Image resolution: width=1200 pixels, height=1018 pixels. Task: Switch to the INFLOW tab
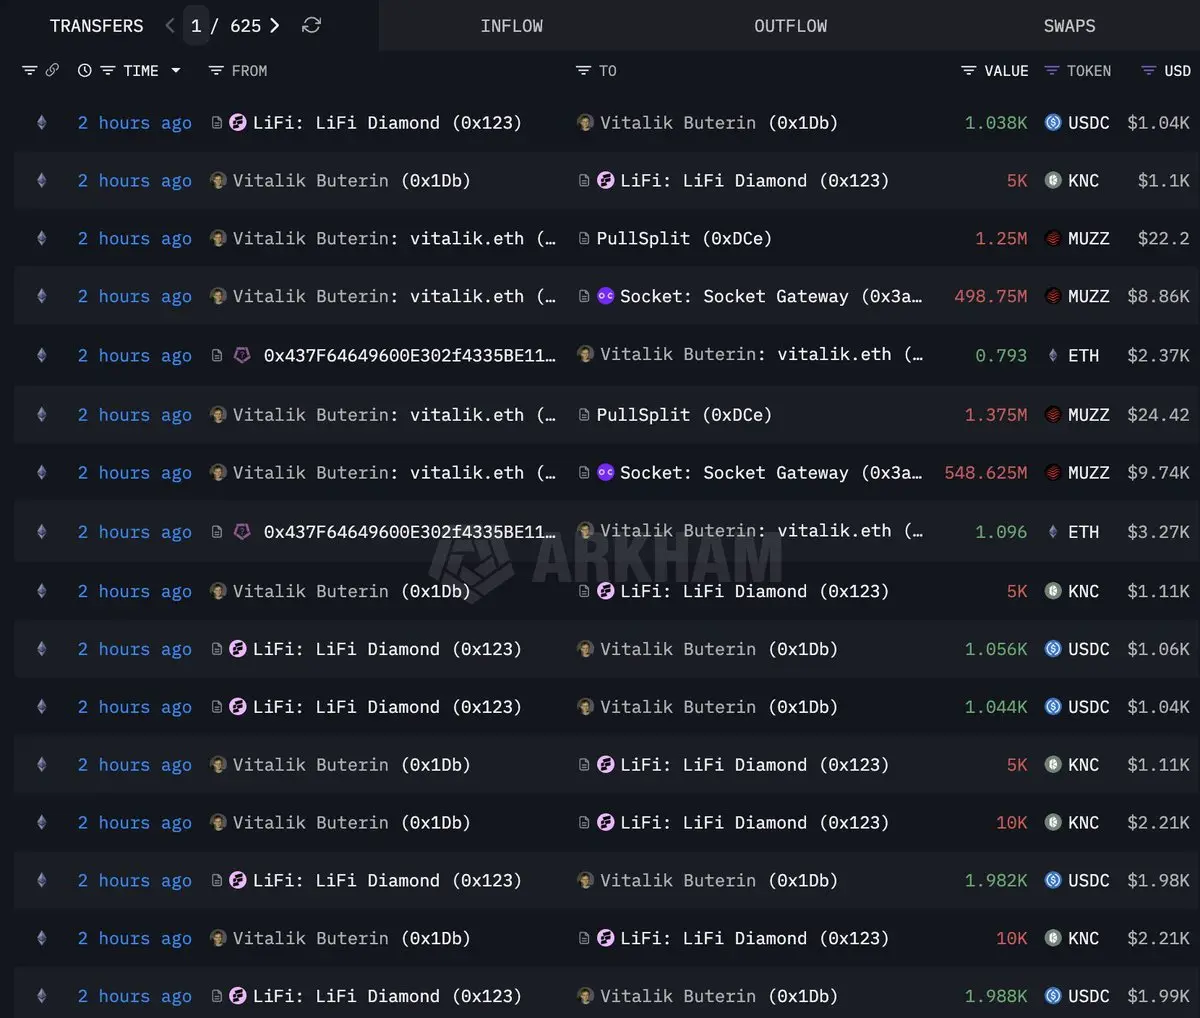pos(511,26)
